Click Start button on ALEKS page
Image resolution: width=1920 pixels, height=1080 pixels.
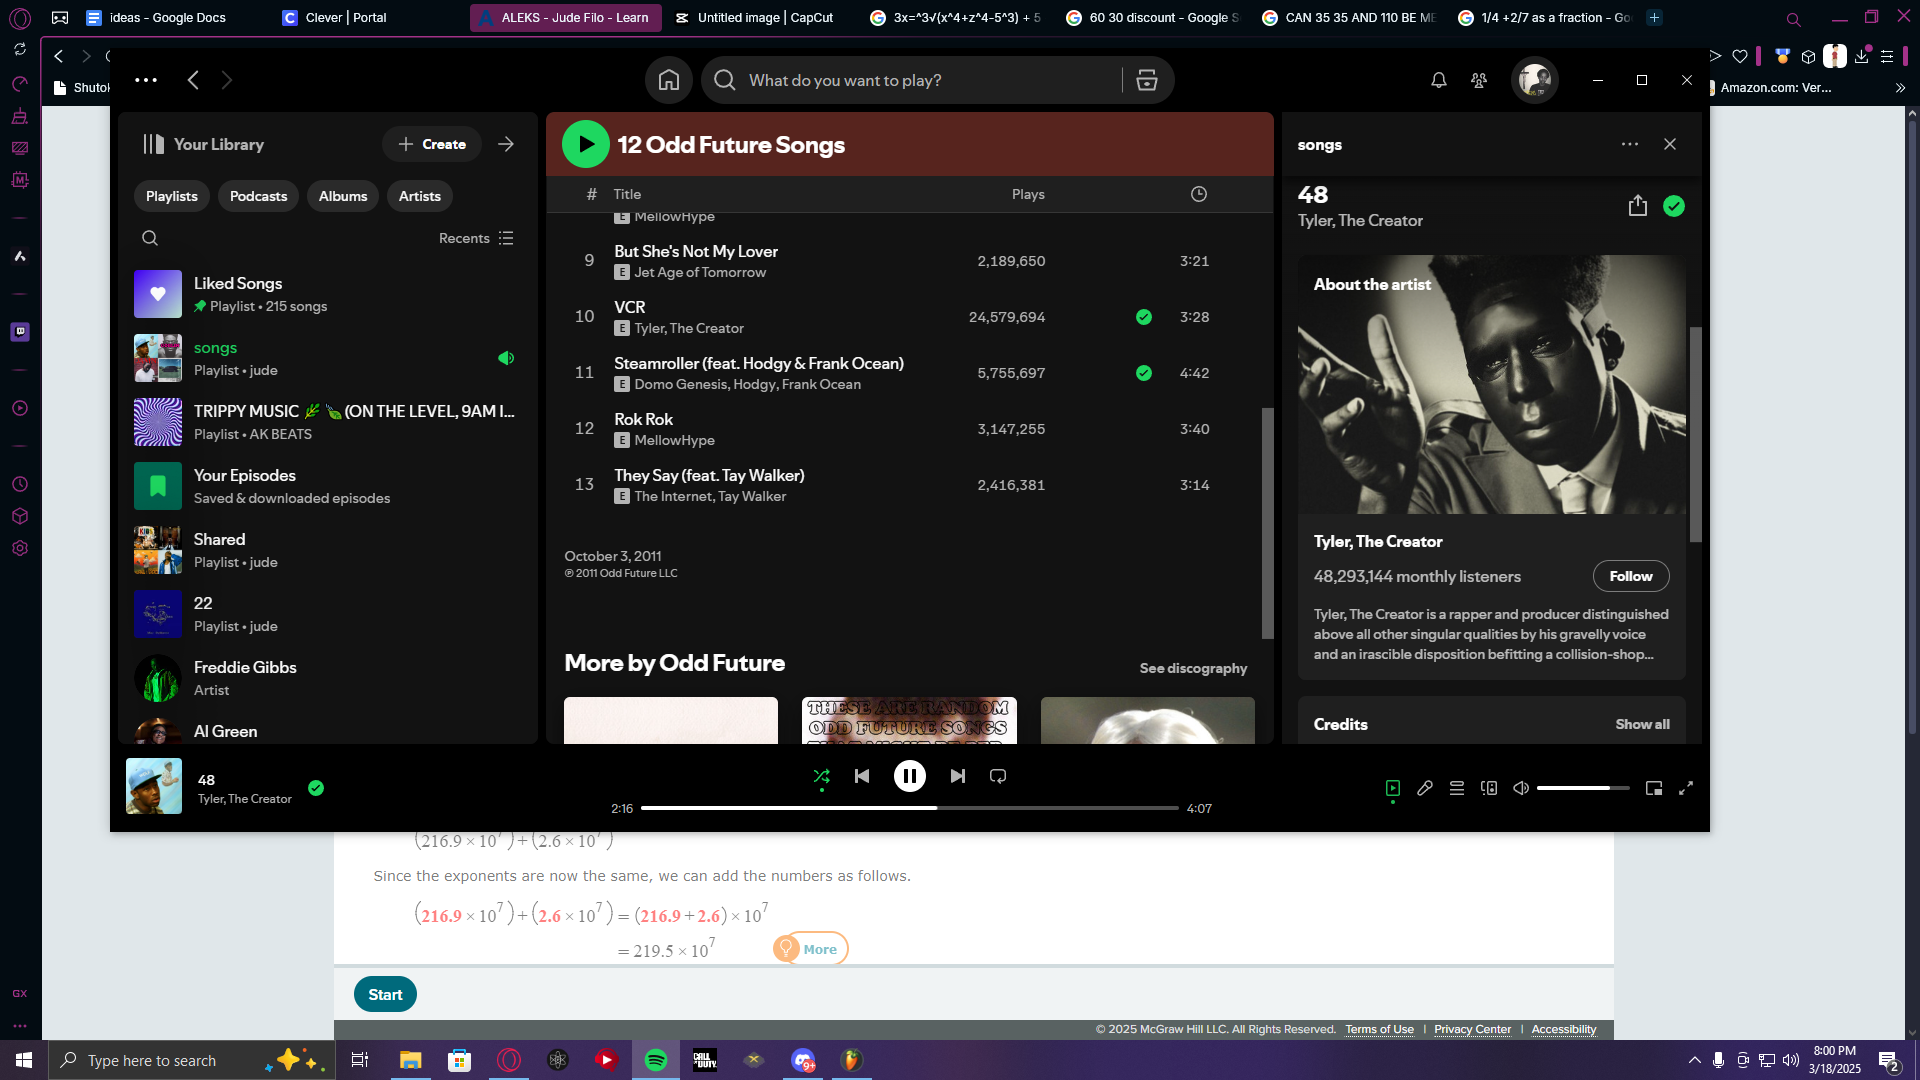pos(385,994)
